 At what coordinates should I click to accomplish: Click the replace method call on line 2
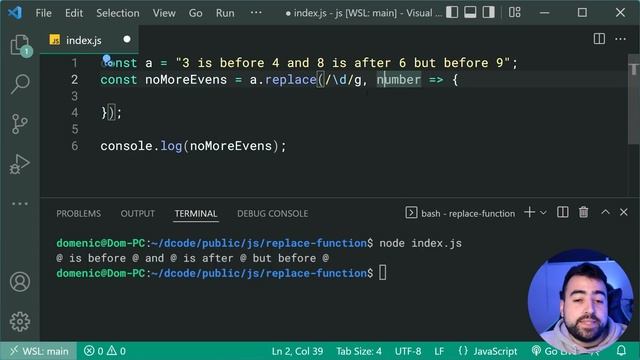click(291, 80)
